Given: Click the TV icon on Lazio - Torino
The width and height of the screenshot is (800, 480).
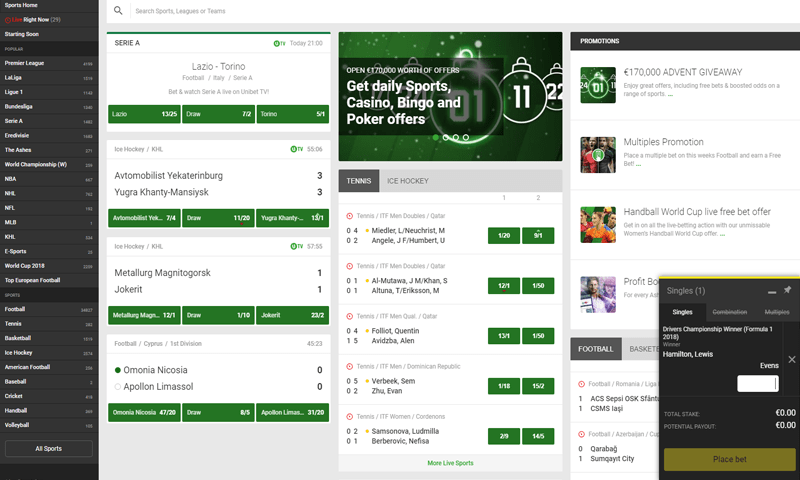Looking at the screenshot, I should pyautogui.click(x=279, y=43).
